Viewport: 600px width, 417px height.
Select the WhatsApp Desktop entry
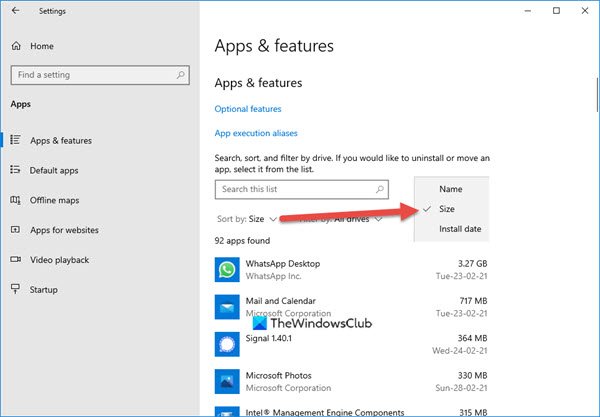(351, 270)
